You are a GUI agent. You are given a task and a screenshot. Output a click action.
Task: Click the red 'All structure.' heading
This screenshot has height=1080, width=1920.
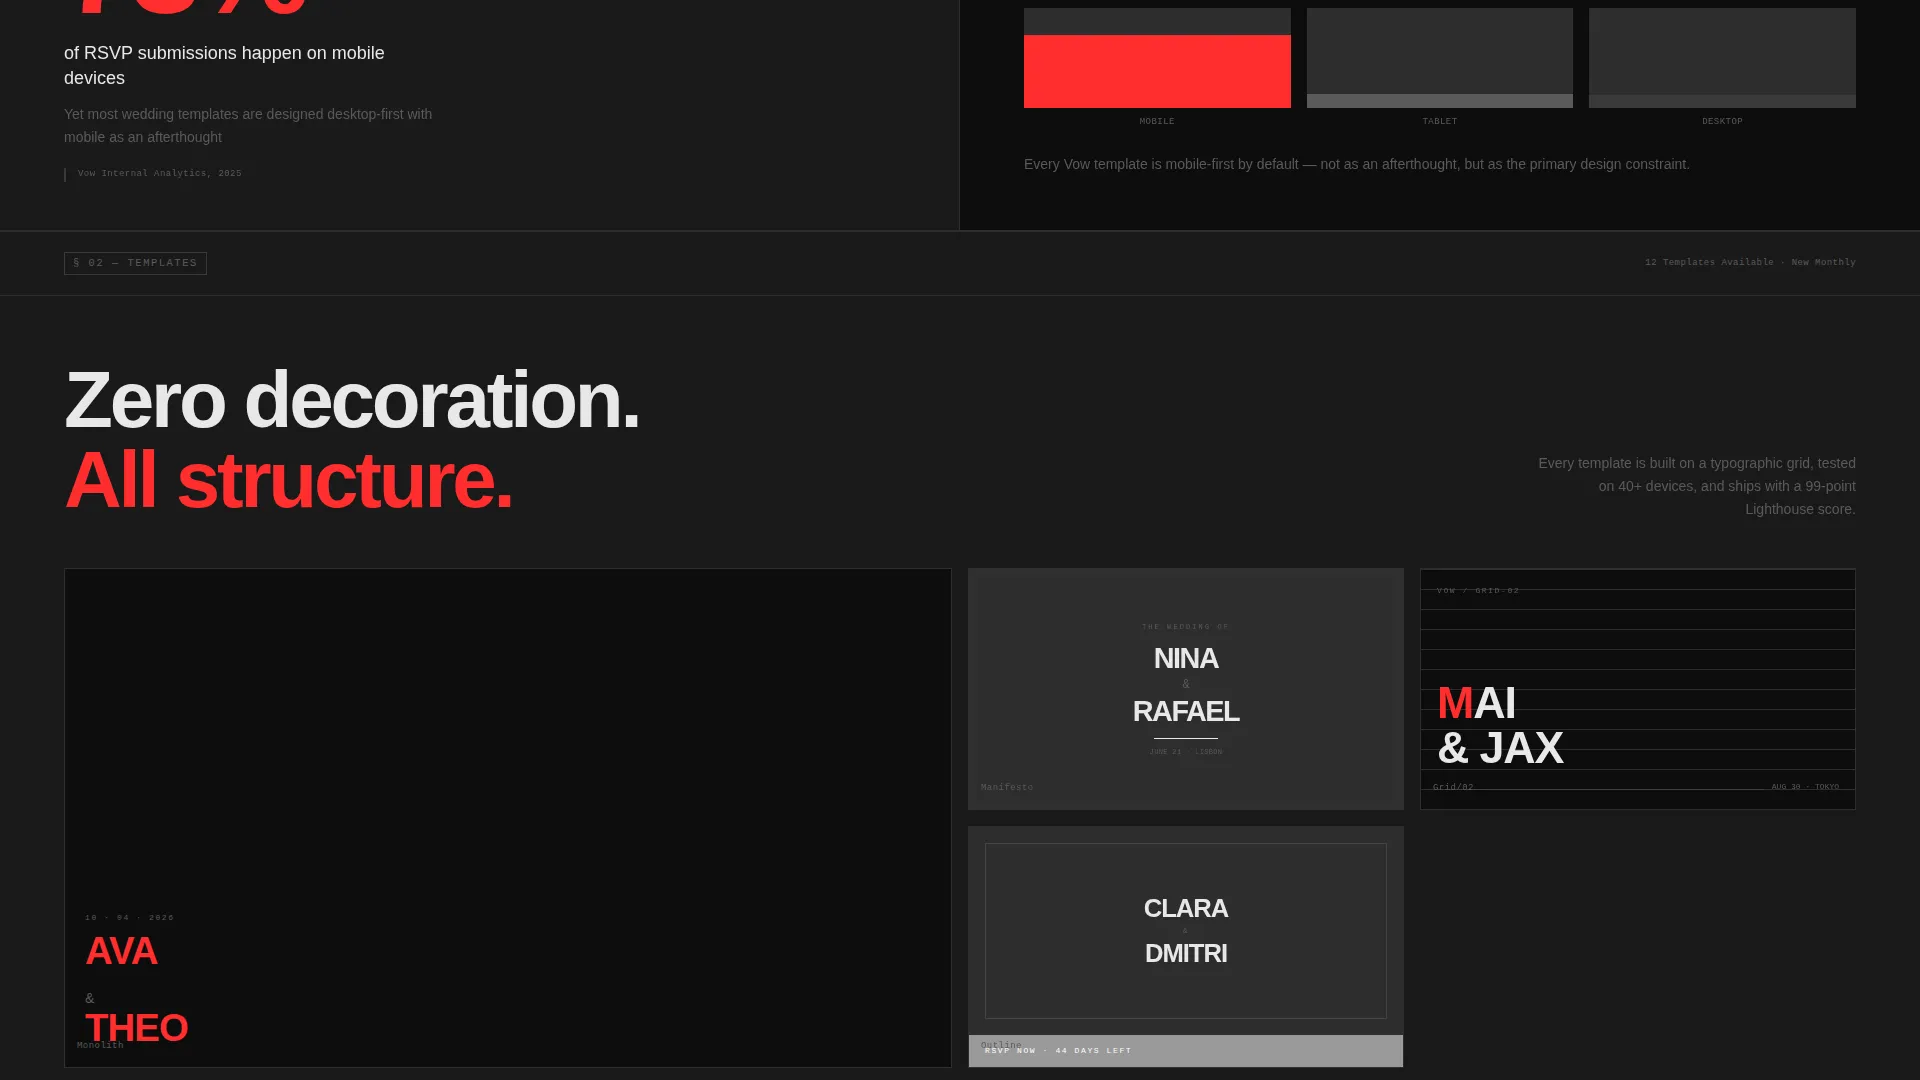289,480
